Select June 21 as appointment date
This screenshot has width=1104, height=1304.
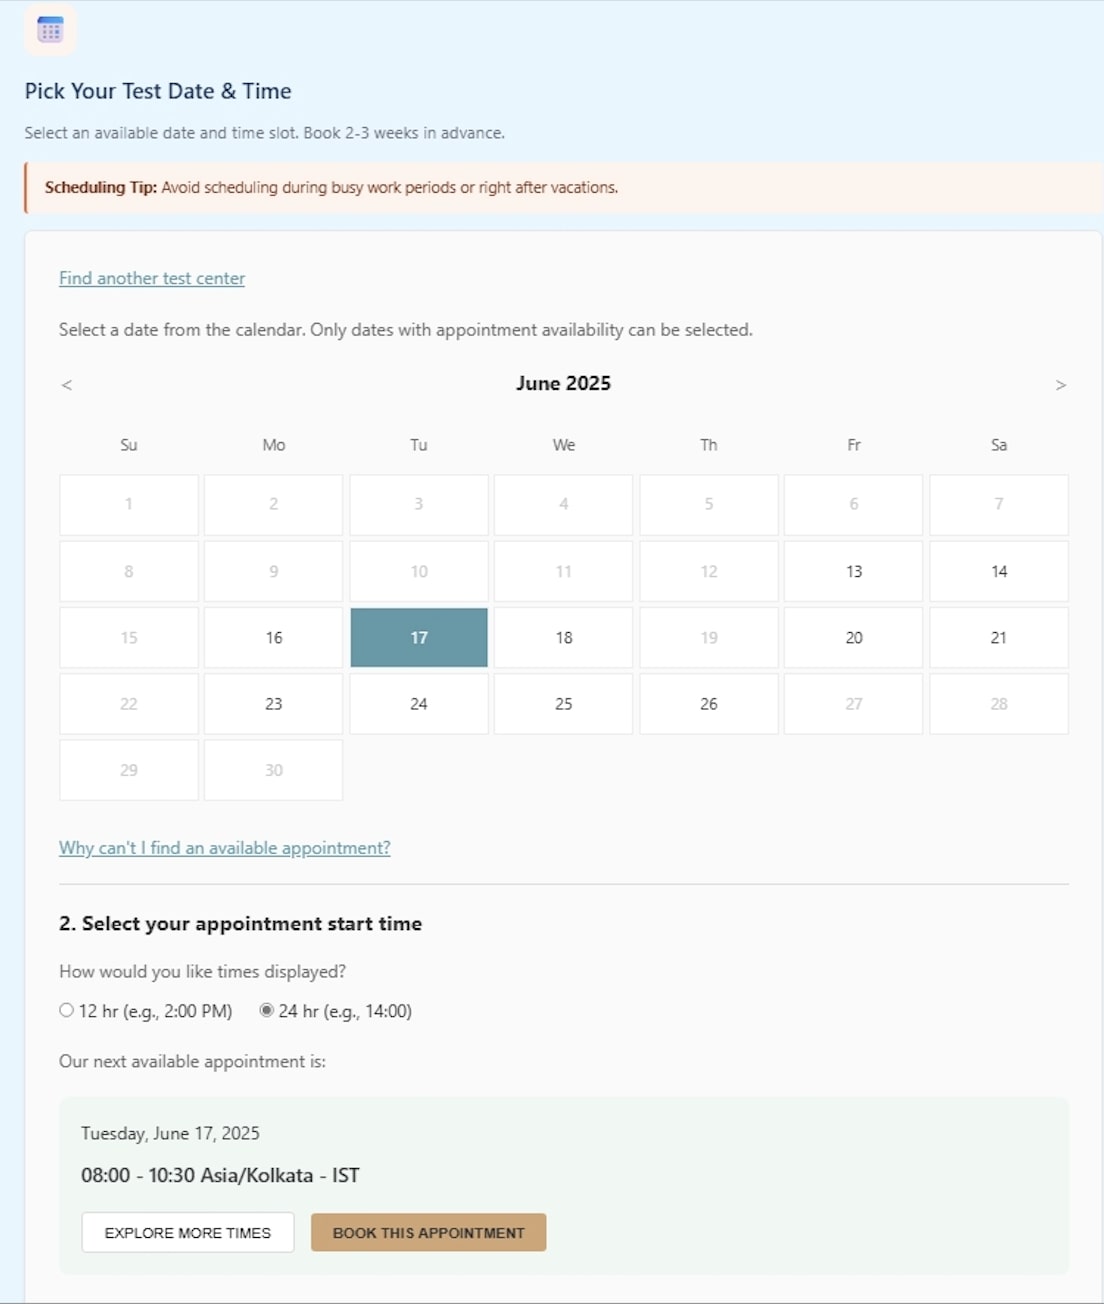tap(998, 637)
